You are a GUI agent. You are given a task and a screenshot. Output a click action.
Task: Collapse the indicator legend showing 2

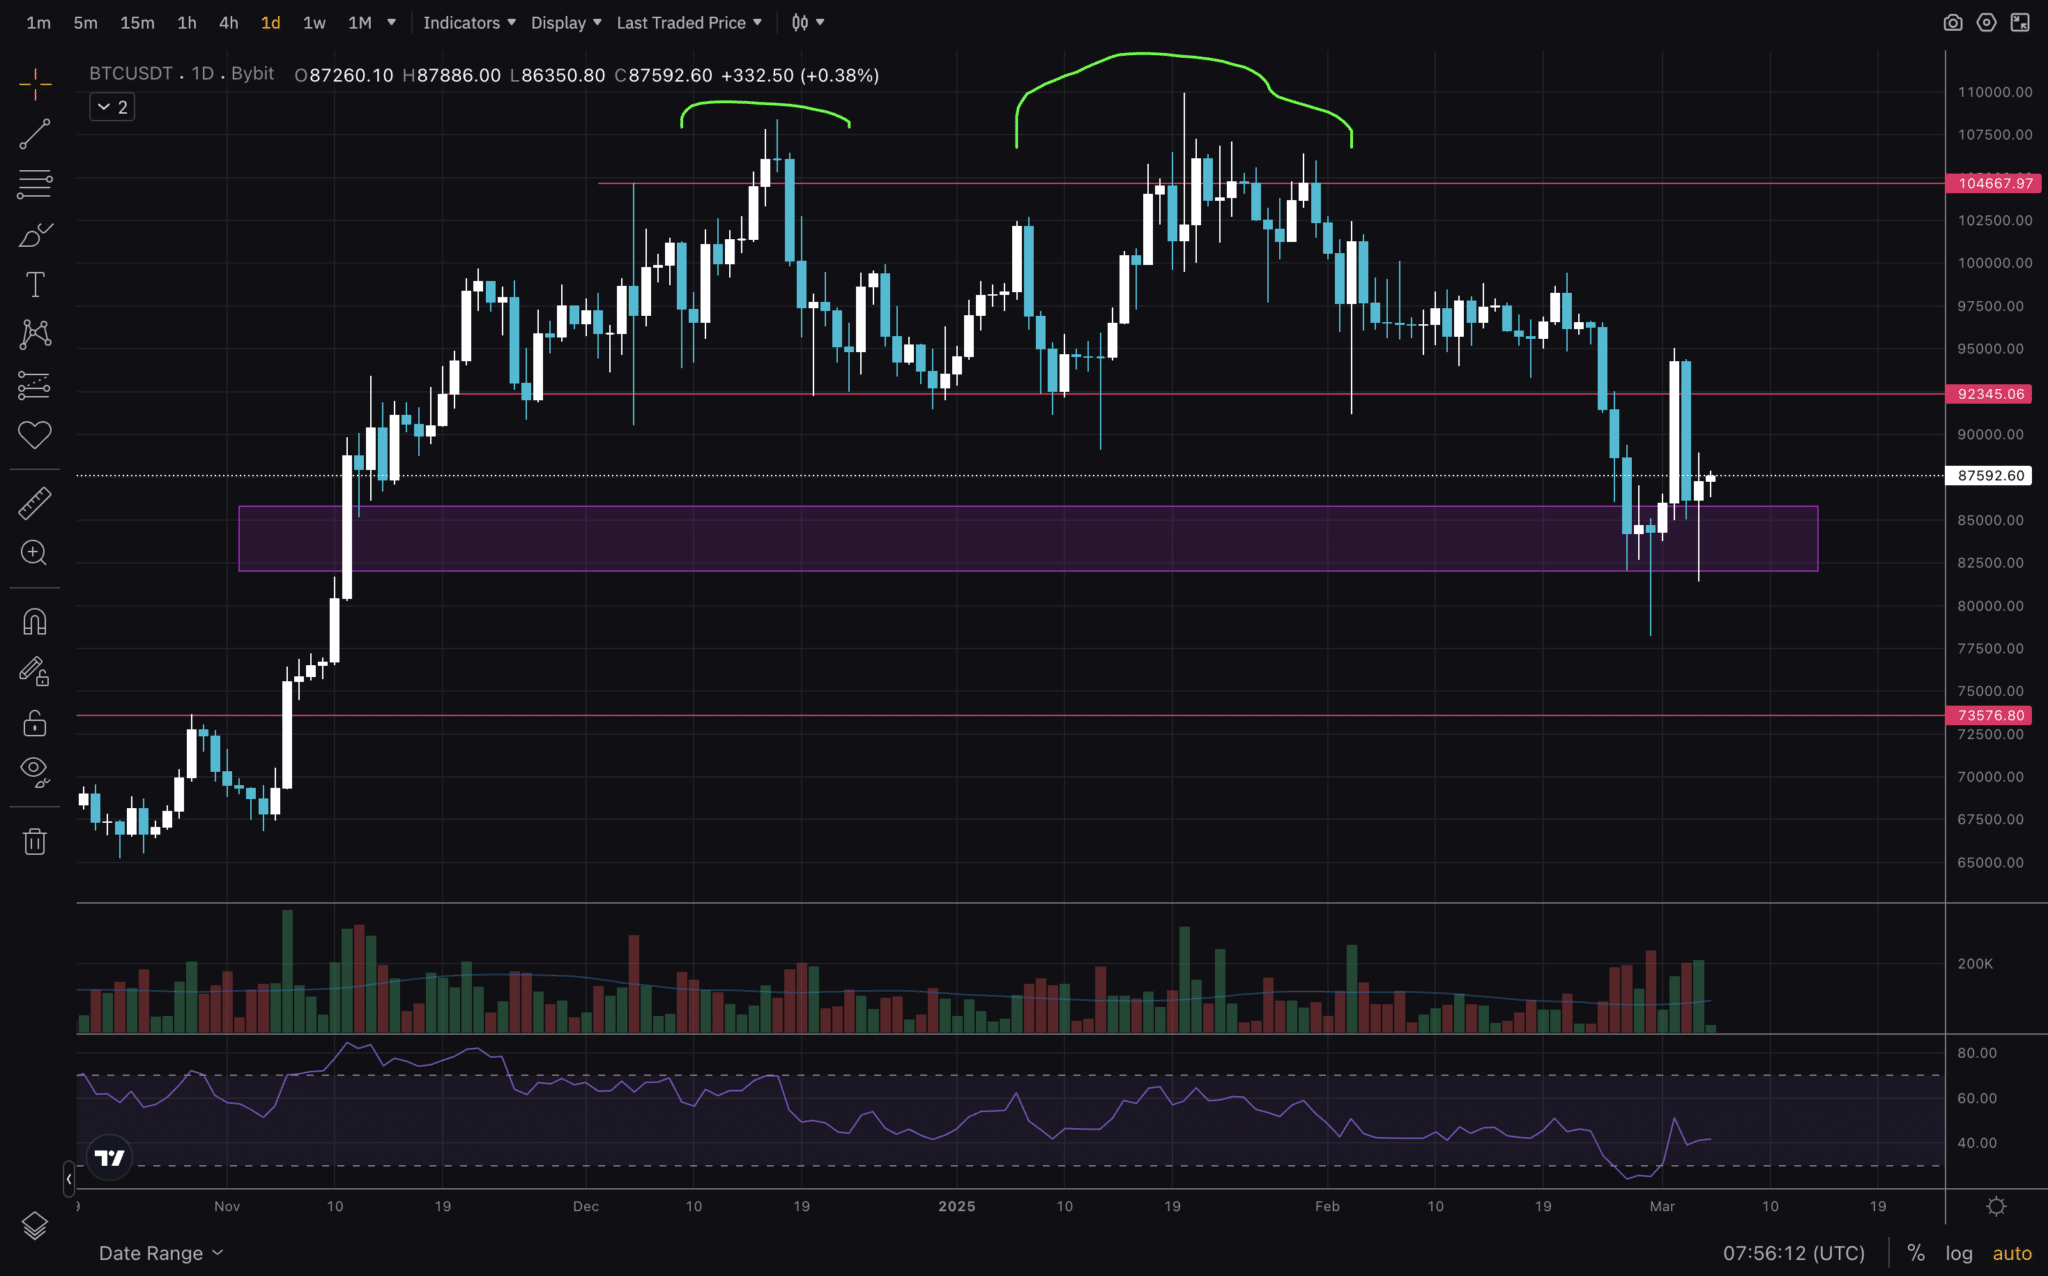(x=112, y=107)
